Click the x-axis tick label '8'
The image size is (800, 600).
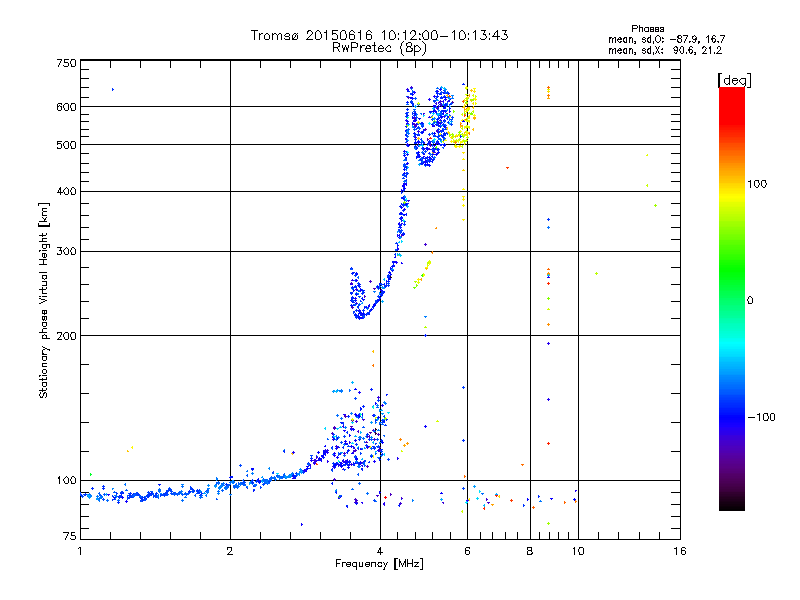point(530,551)
